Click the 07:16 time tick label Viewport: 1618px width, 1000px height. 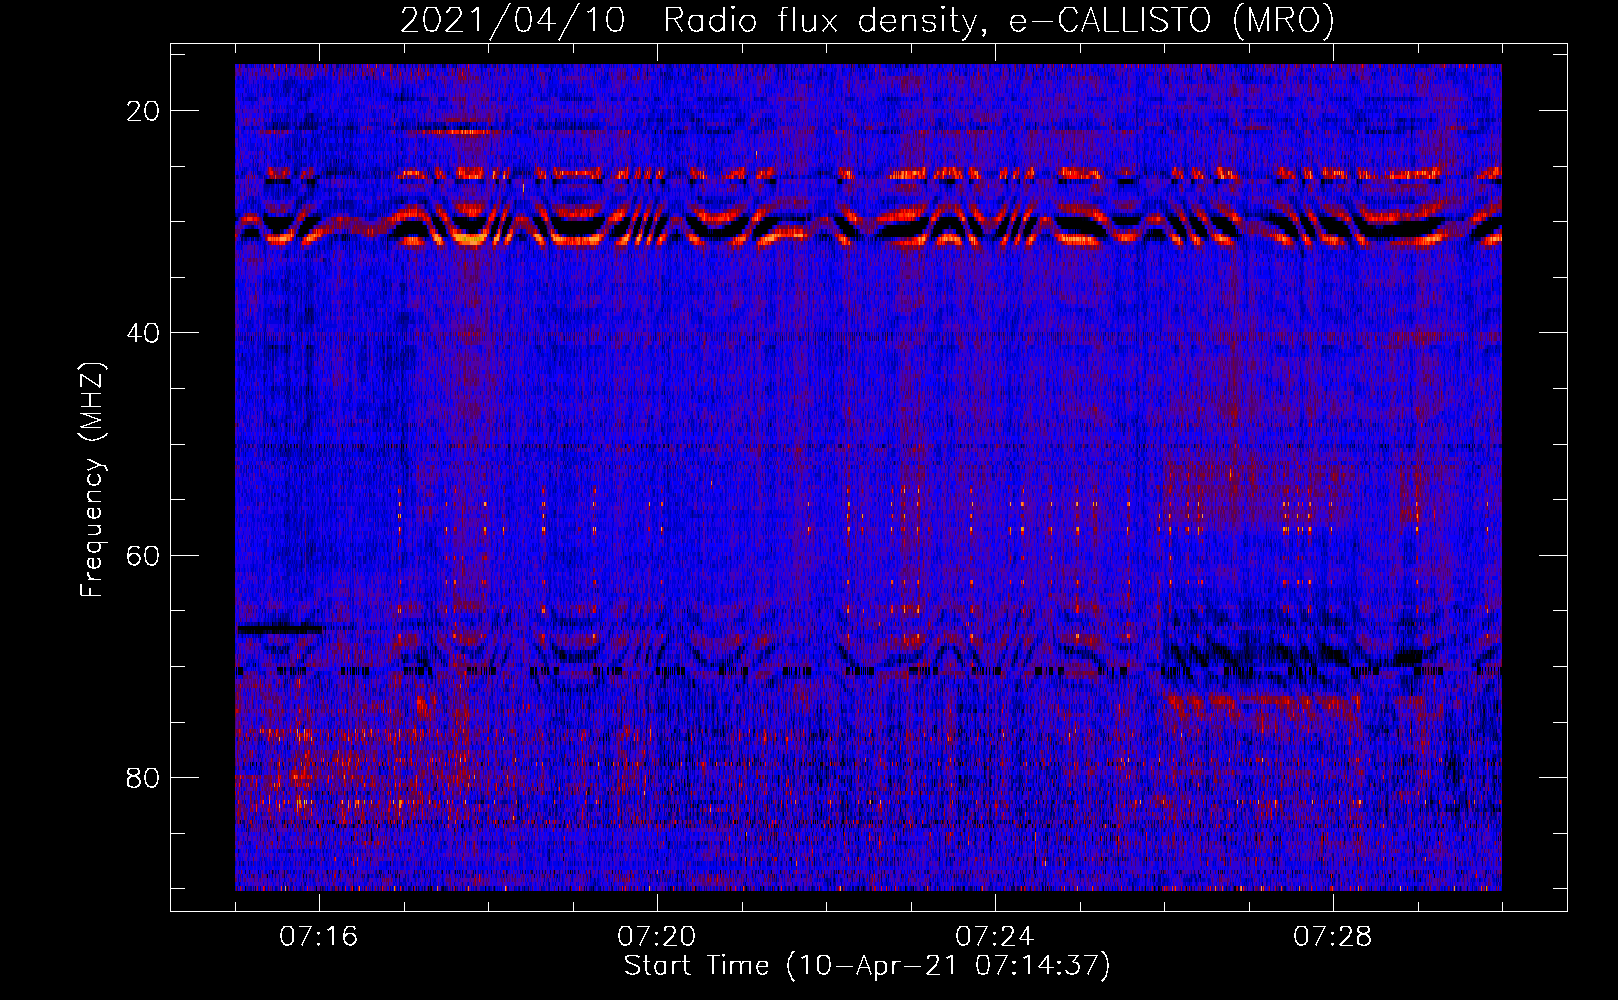(319, 936)
